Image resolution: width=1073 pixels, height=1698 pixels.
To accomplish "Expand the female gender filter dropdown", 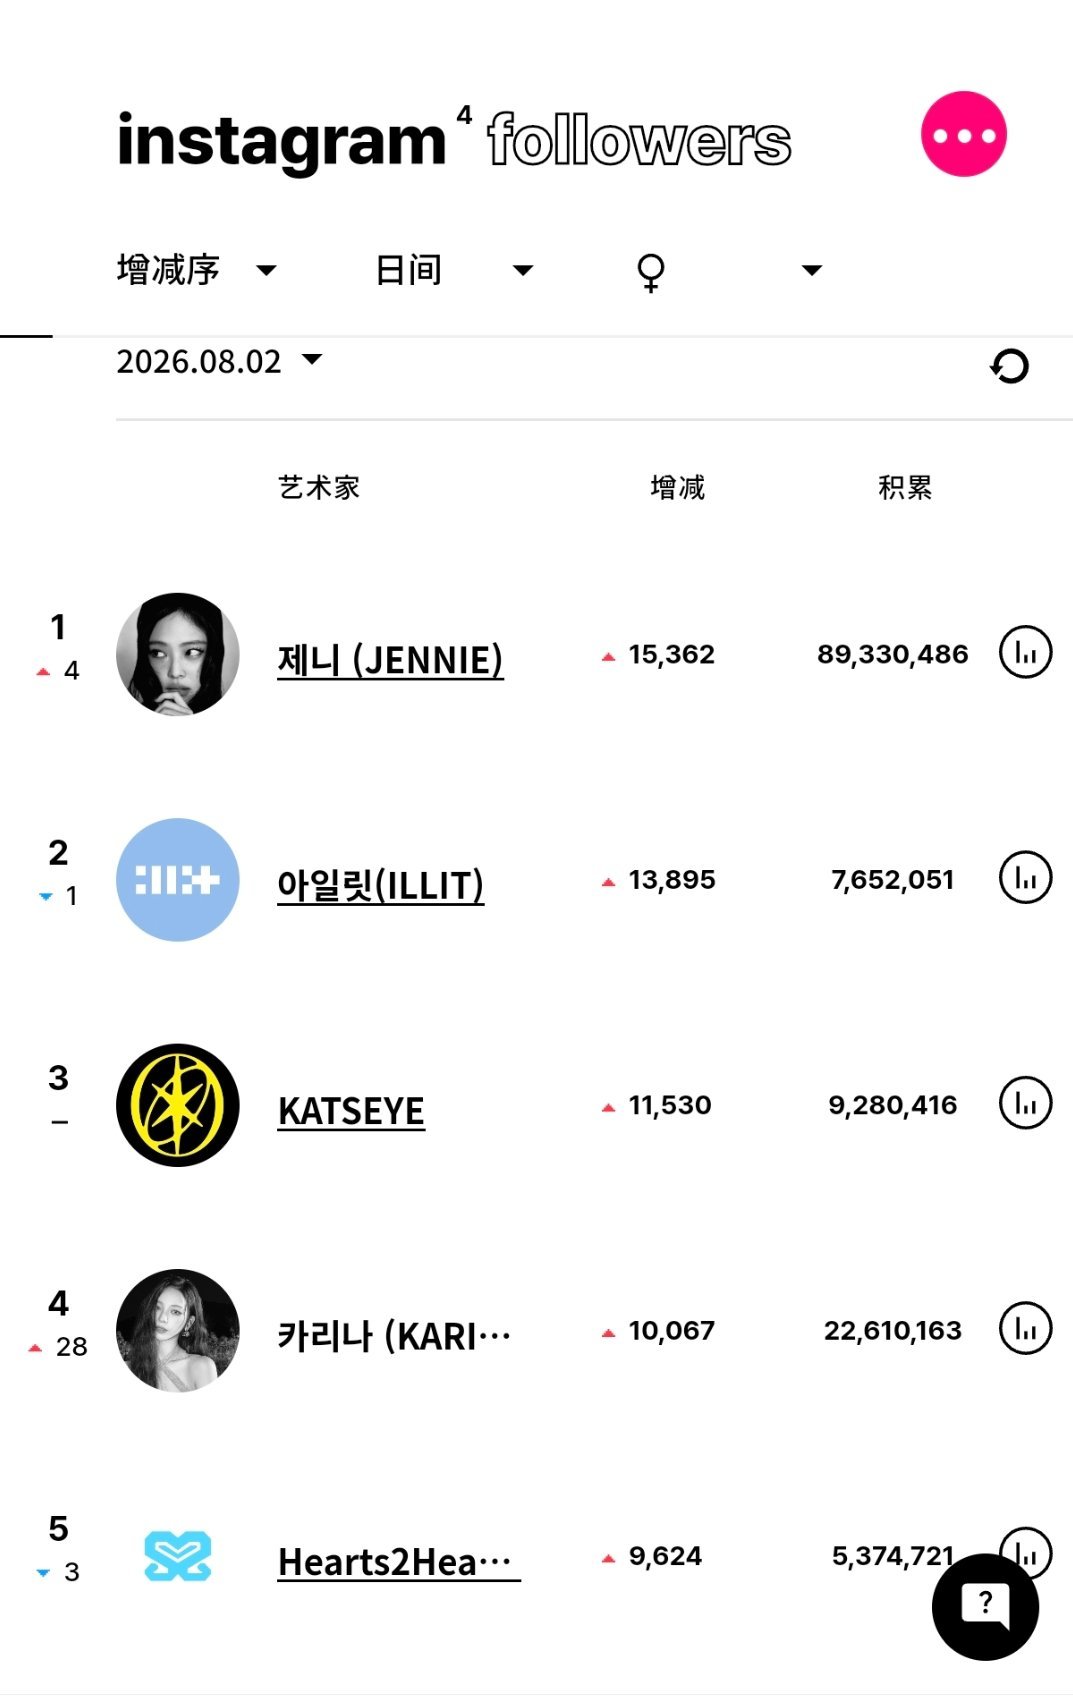I will tap(729, 270).
